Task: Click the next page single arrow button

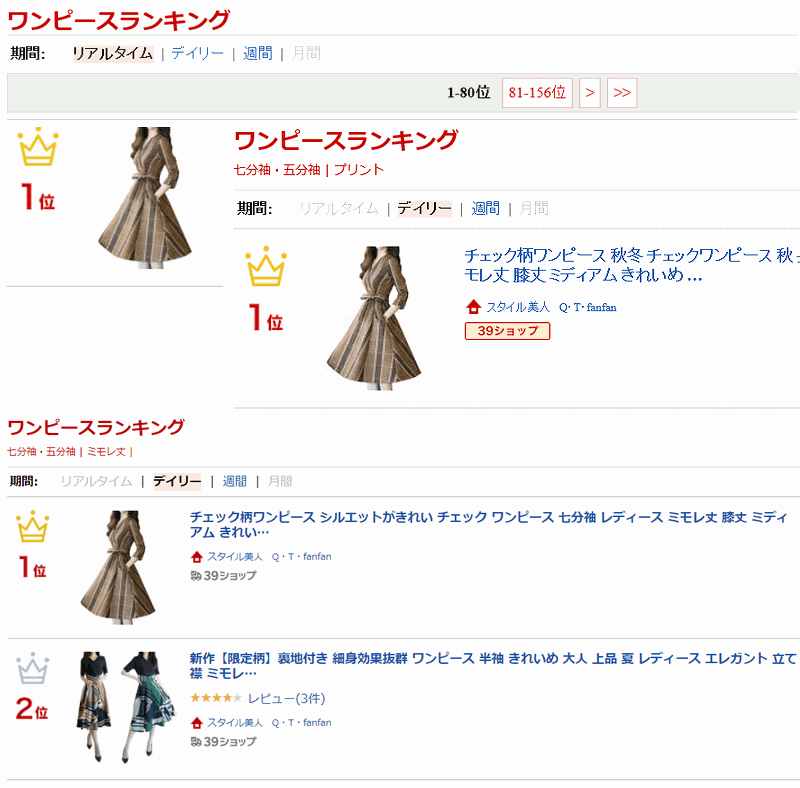Action: point(590,93)
